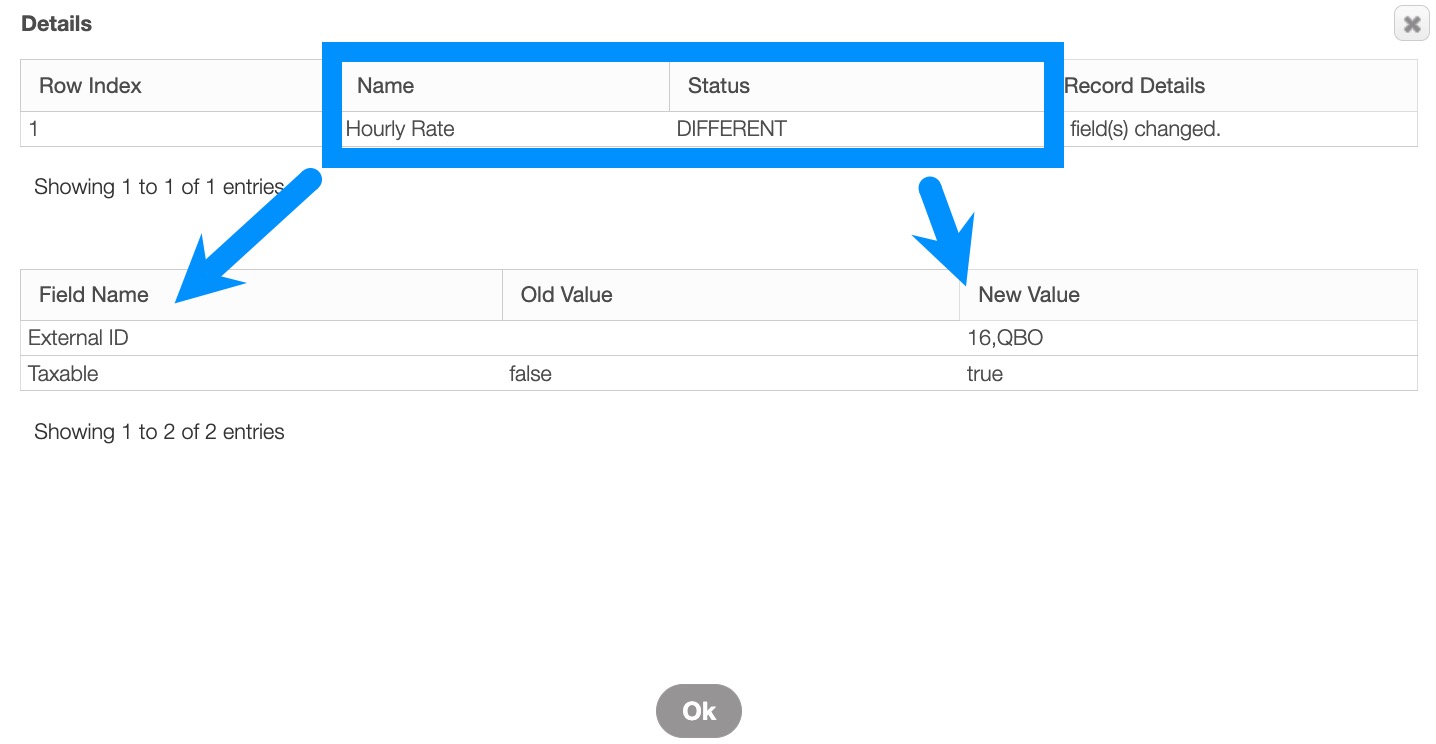Select row index 1 cell
Viewport: 1436px width, 744px height.
tap(34, 129)
